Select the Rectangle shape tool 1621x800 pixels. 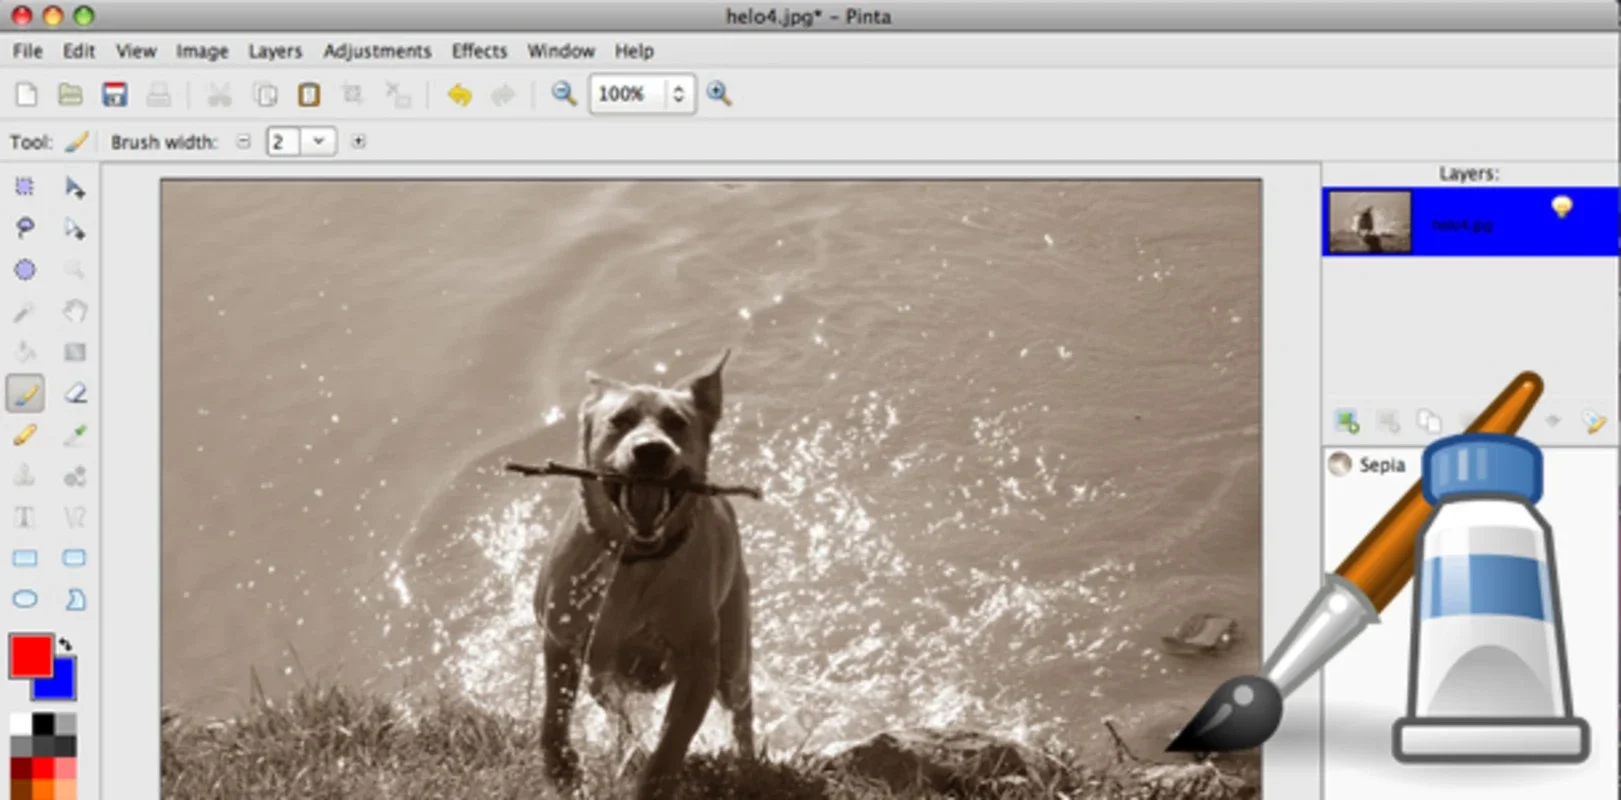(x=25, y=558)
